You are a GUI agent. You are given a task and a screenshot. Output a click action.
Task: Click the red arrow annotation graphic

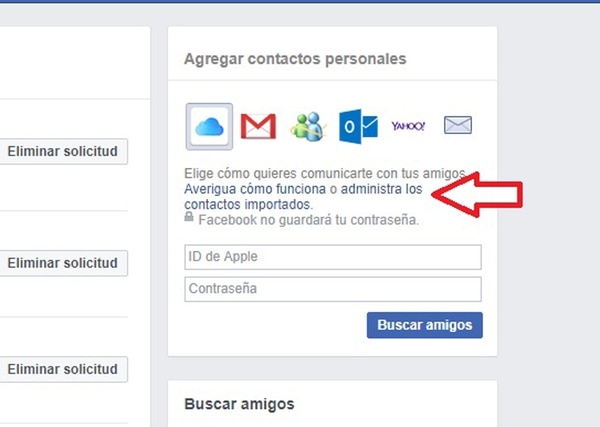click(477, 194)
